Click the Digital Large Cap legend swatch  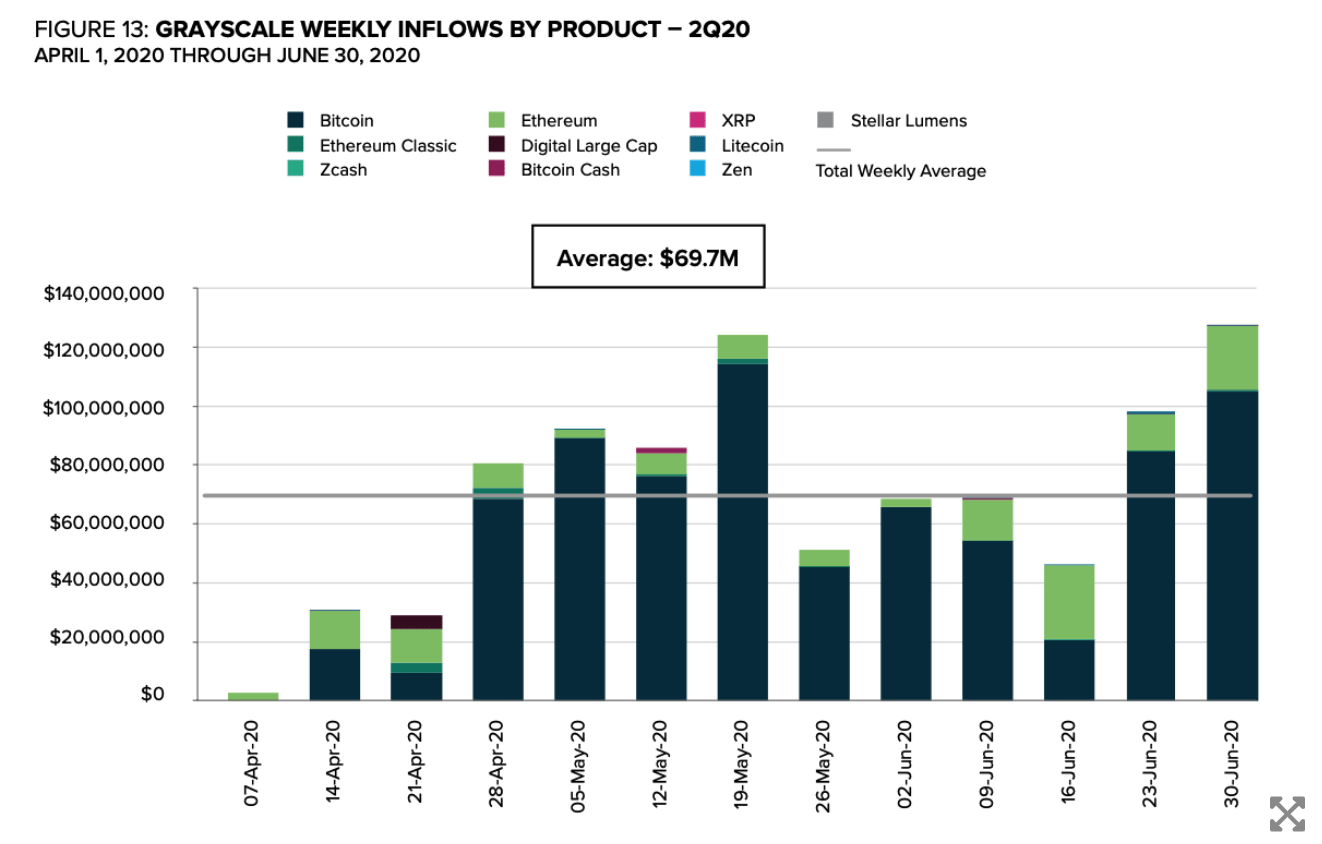[x=495, y=145]
